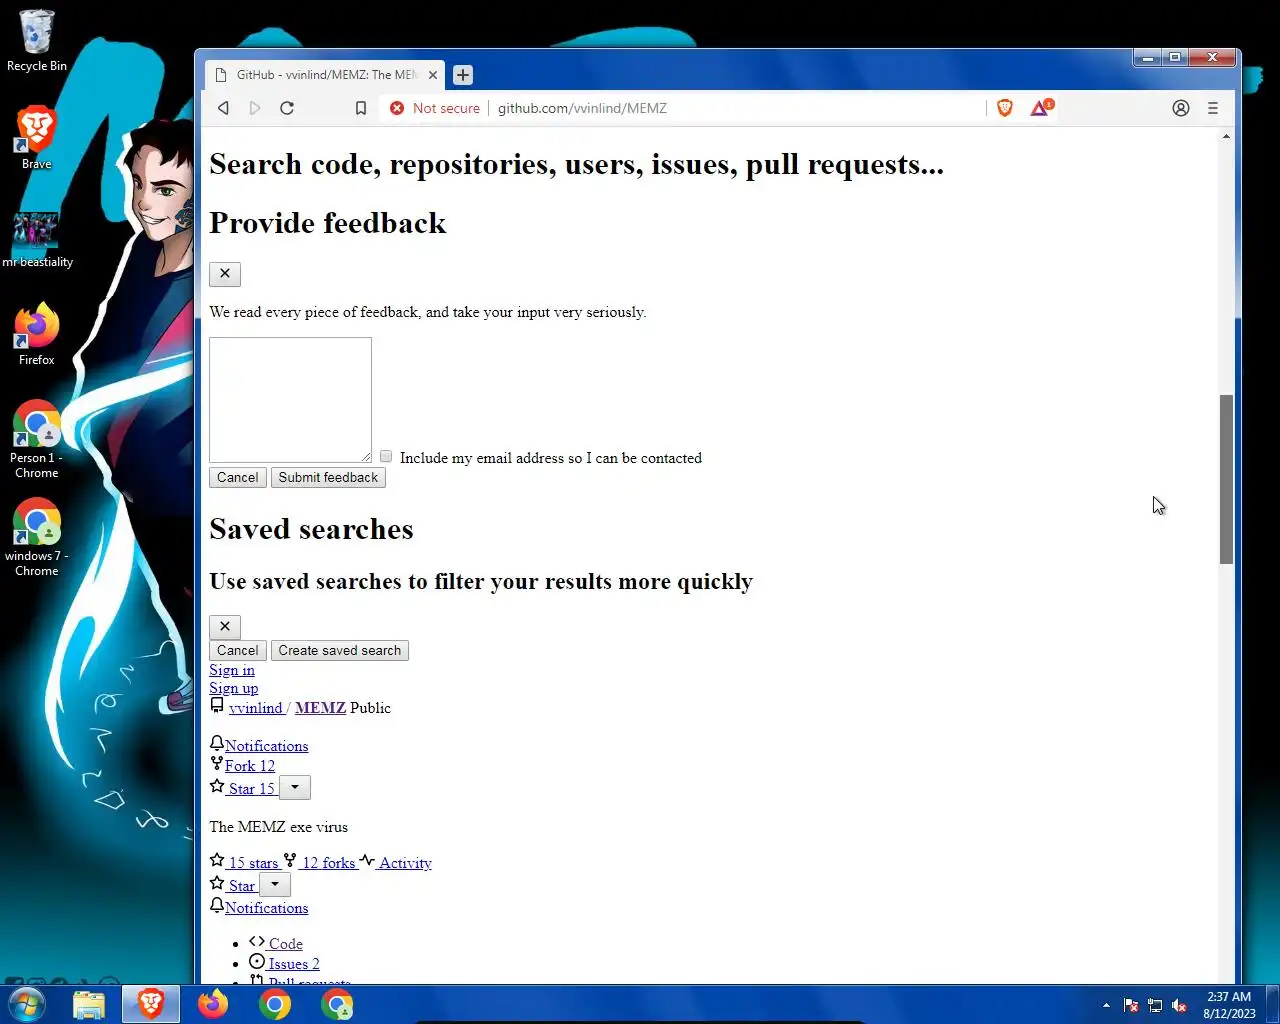1280x1024 pixels.
Task: Open Windows Start menu
Action: point(27,1004)
